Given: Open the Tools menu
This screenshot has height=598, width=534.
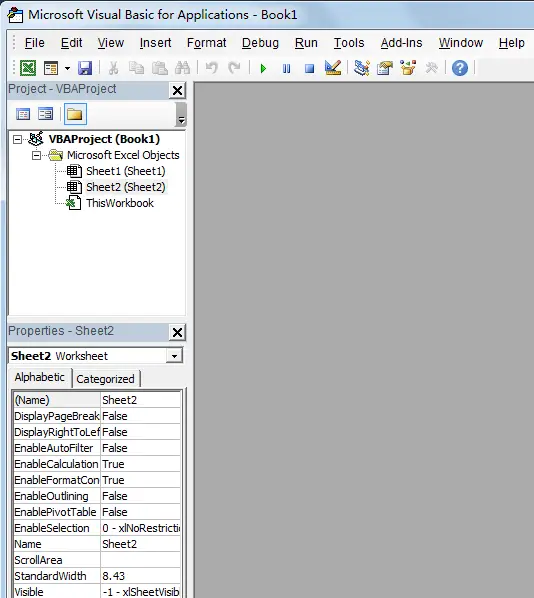Looking at the screenshot, I should 349,43.
